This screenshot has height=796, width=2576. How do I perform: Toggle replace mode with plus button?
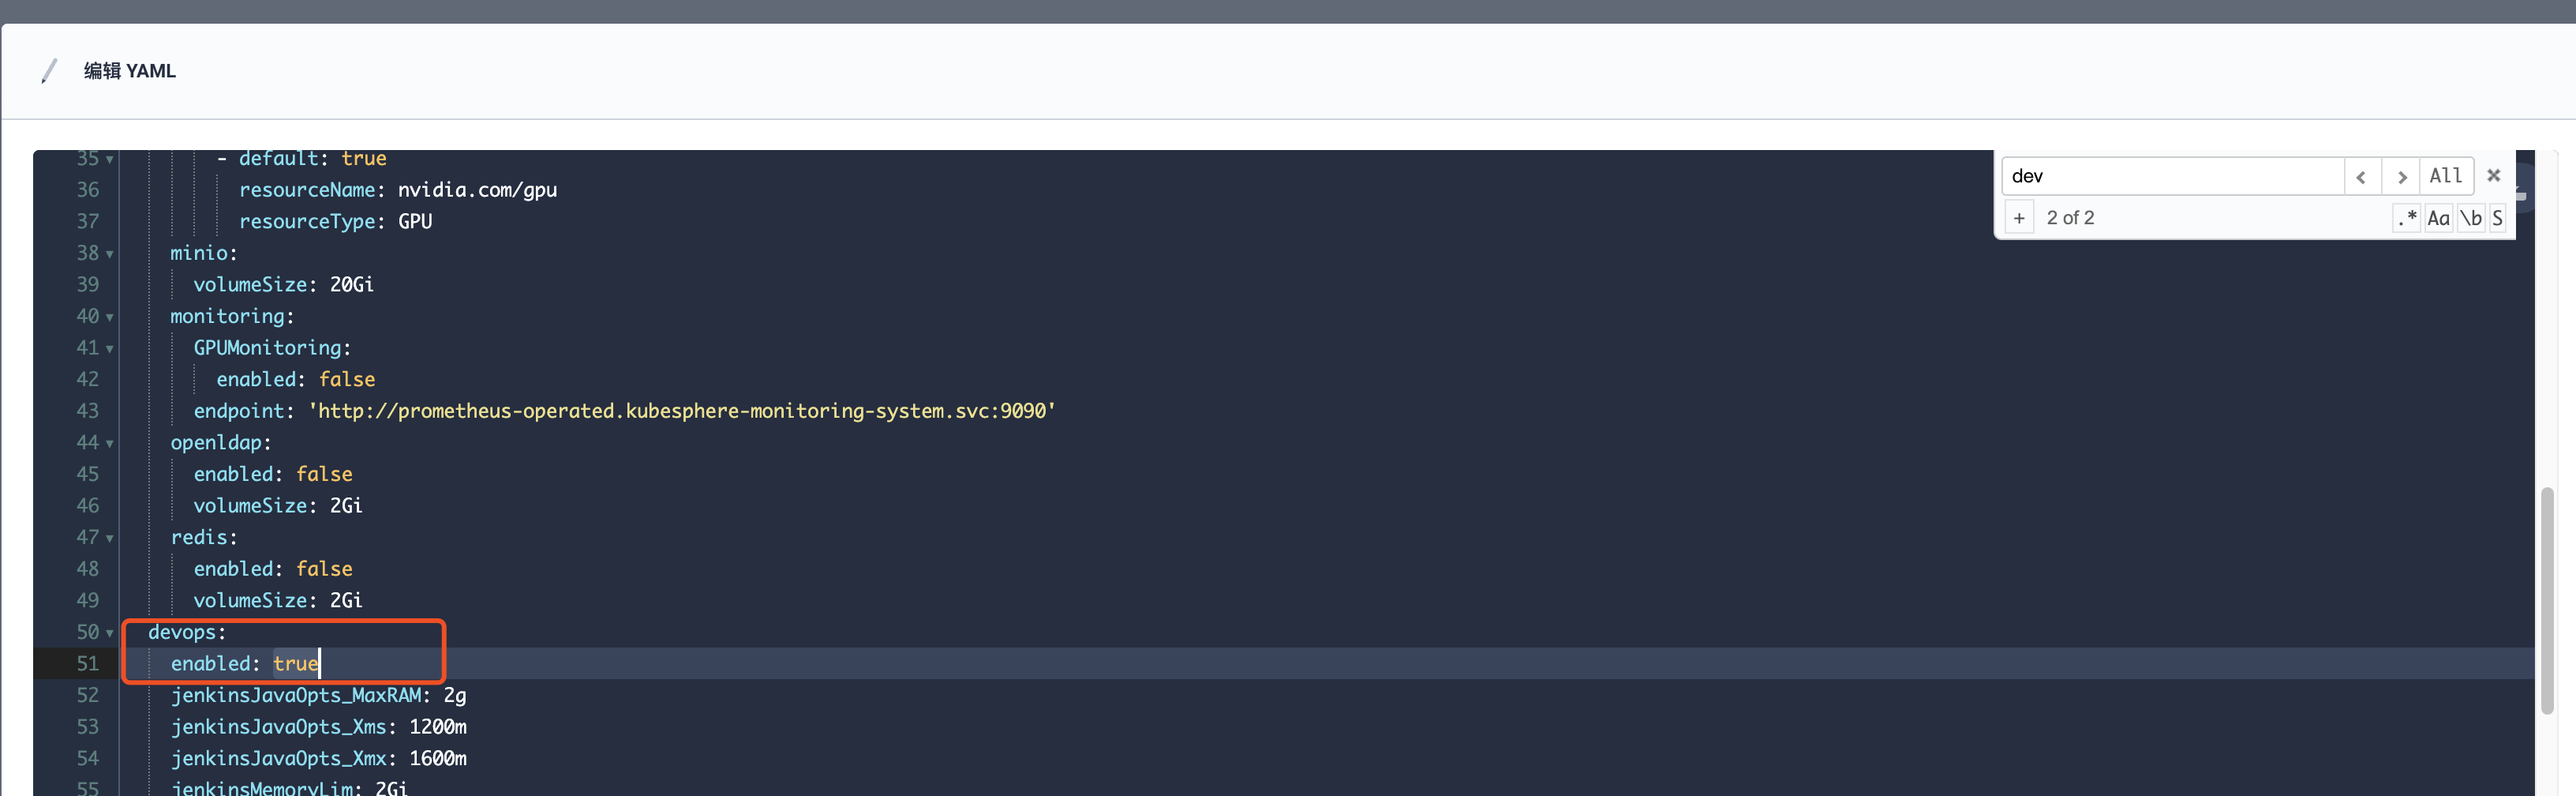click(2019, 218)
